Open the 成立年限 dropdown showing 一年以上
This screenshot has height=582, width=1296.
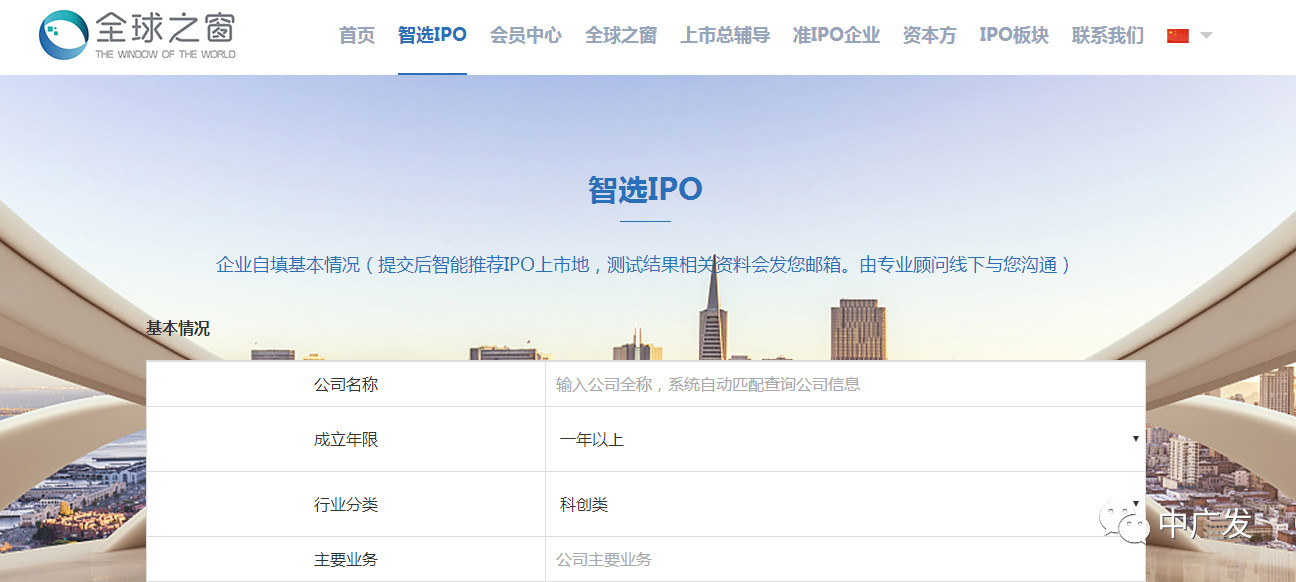(845, 439)
